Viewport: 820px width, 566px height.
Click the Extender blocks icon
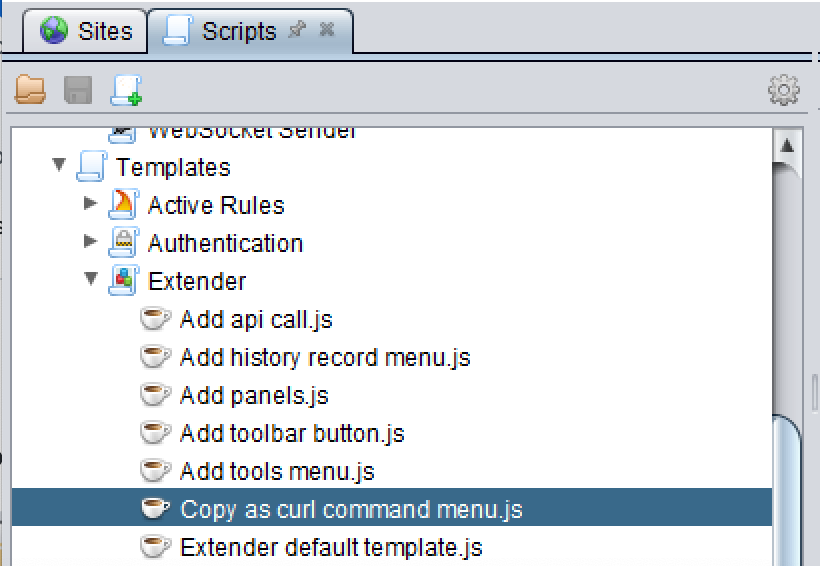tap(123, 280)
